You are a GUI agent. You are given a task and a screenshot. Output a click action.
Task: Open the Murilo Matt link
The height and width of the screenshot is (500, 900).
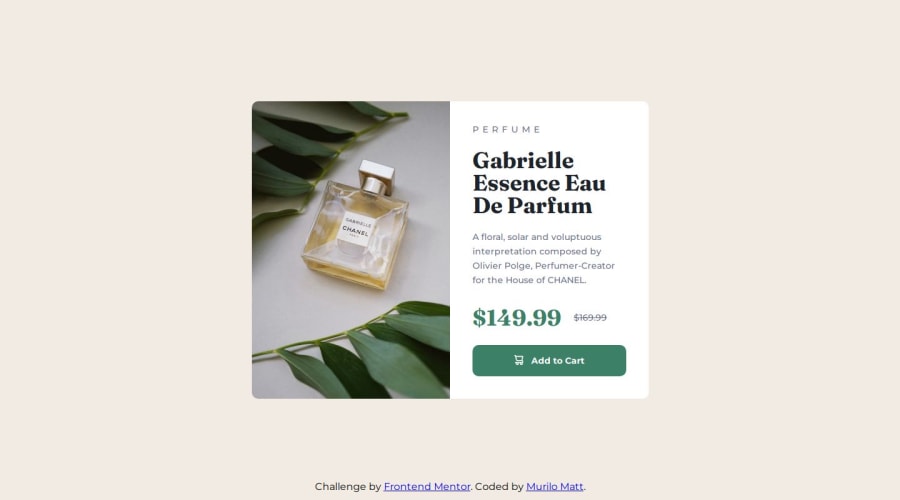pyautogui.click(x=554, y=486)
